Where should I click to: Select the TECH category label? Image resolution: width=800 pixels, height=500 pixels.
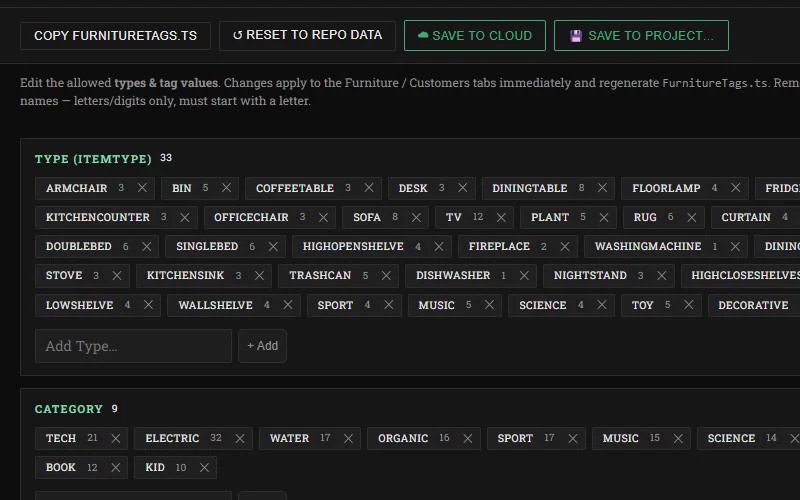(x=61, y=438)
